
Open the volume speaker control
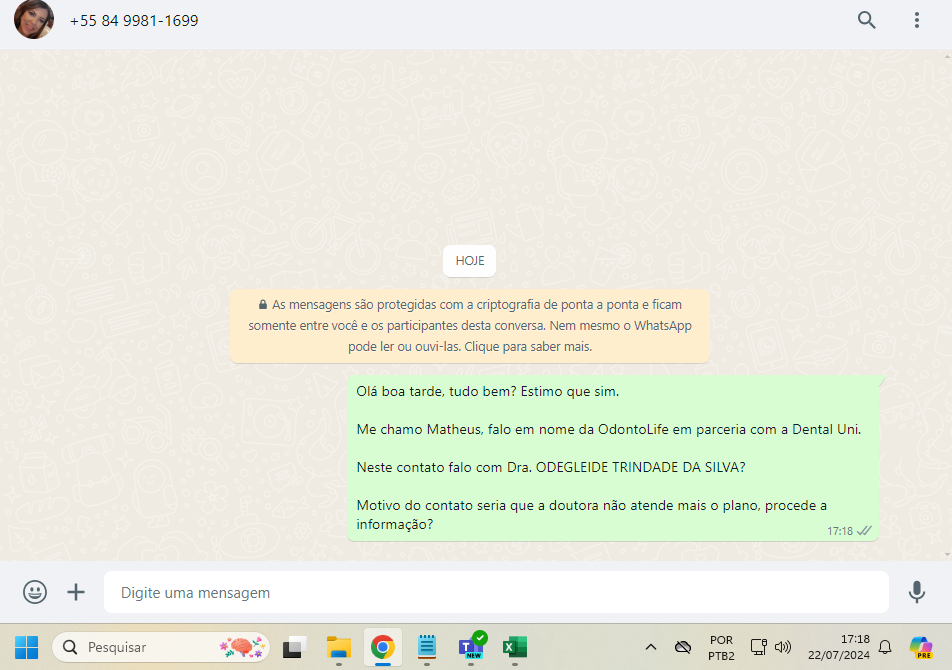pos(783,647)
